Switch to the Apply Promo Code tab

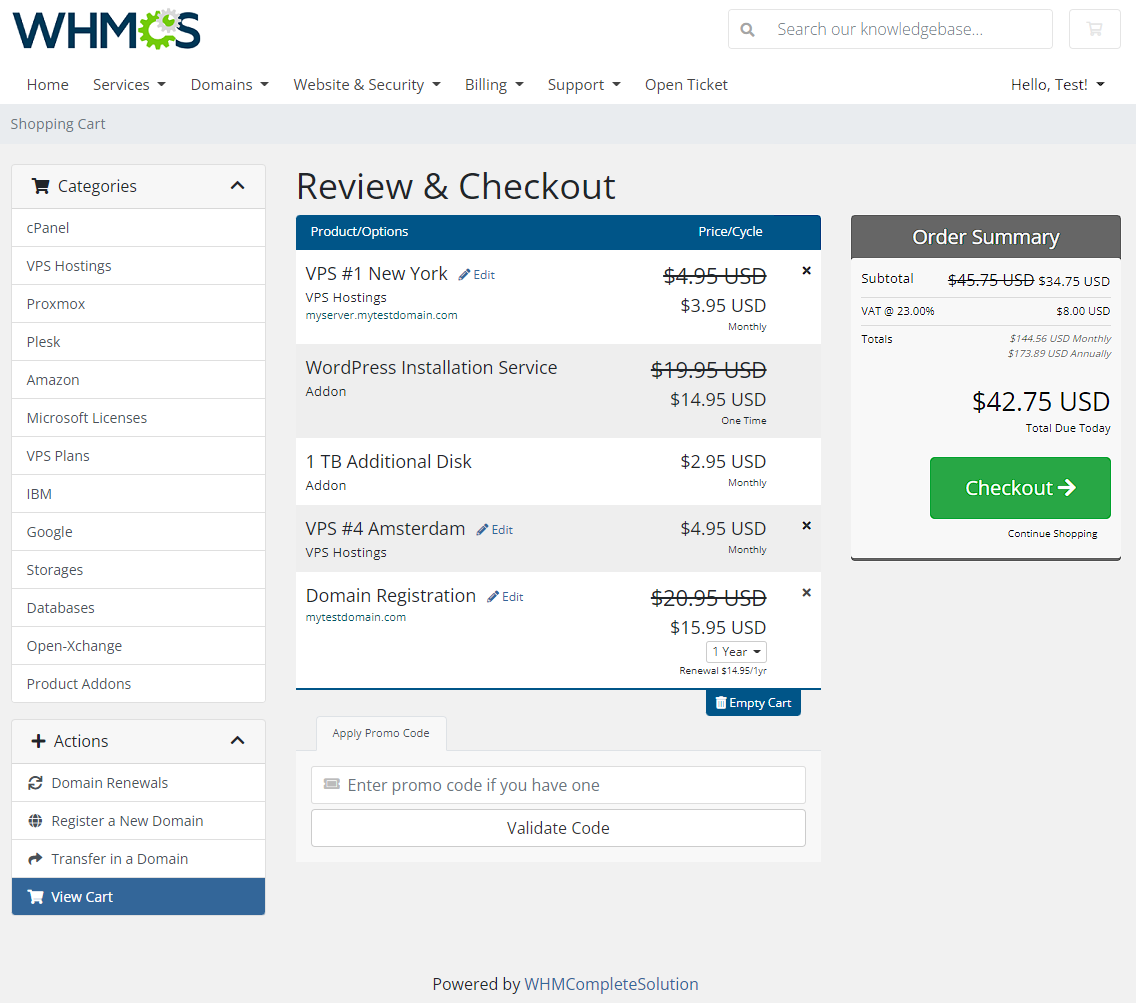(x=381, y=733)
